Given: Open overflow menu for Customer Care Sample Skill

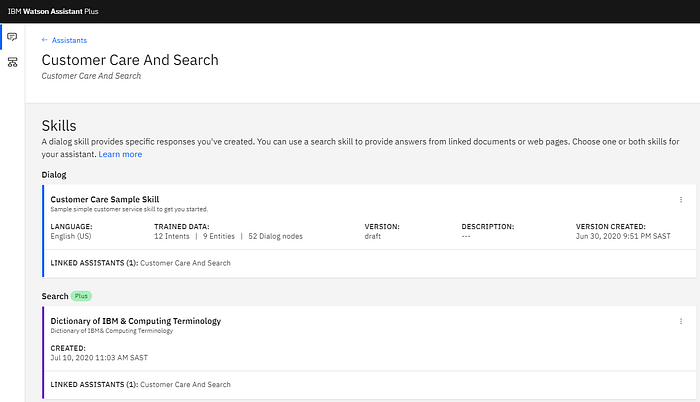Looking at the screenshot, I should click(x=681, y=200).
